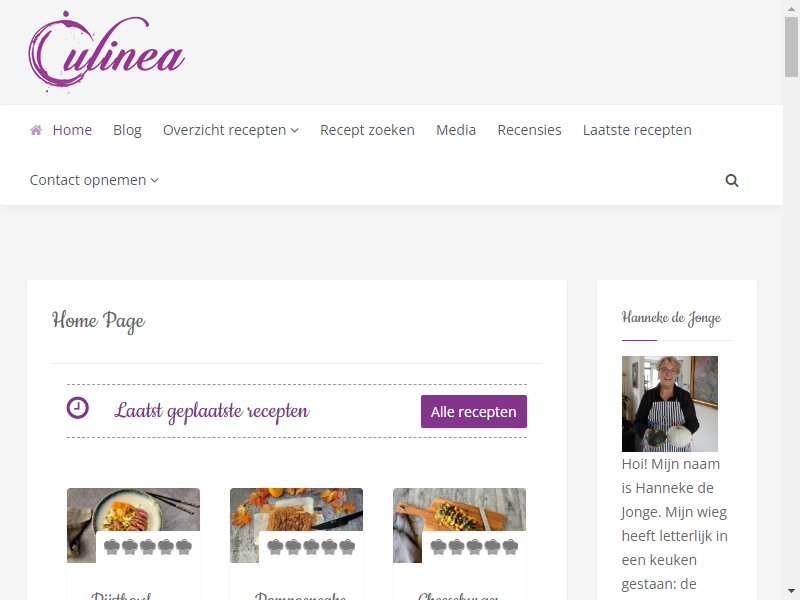
Task: Click the page scrollbar down arrow
Action: click(791, 591)
